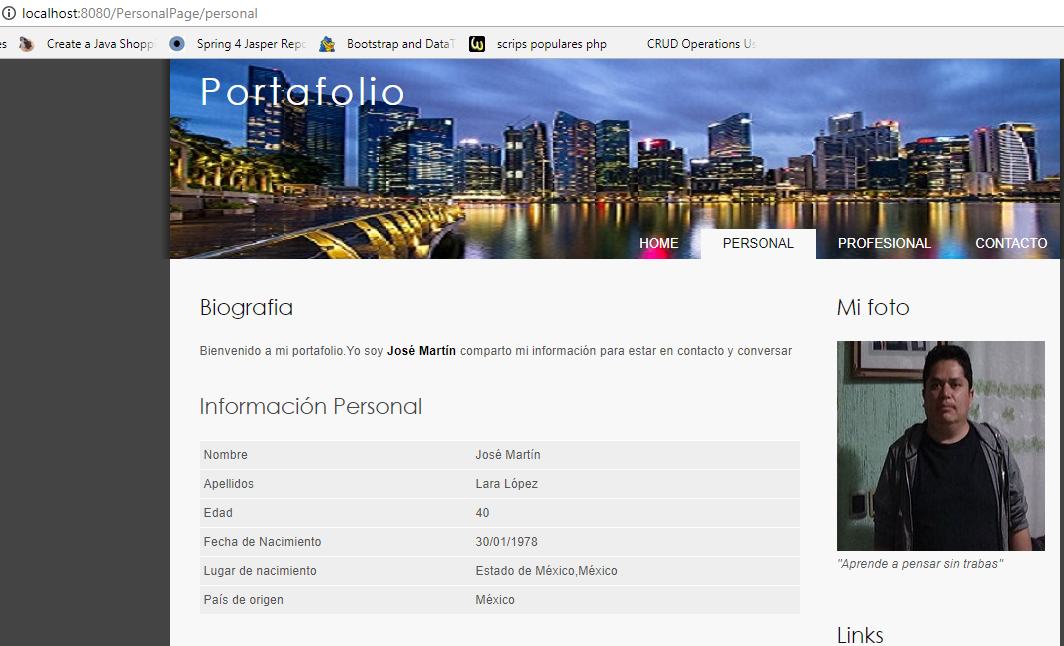Image resolution: width=1064 pixels, height=646 pixels.
Task: Click the Bootstrap and DataTables bookmark favicon
Action: [327, 44]
